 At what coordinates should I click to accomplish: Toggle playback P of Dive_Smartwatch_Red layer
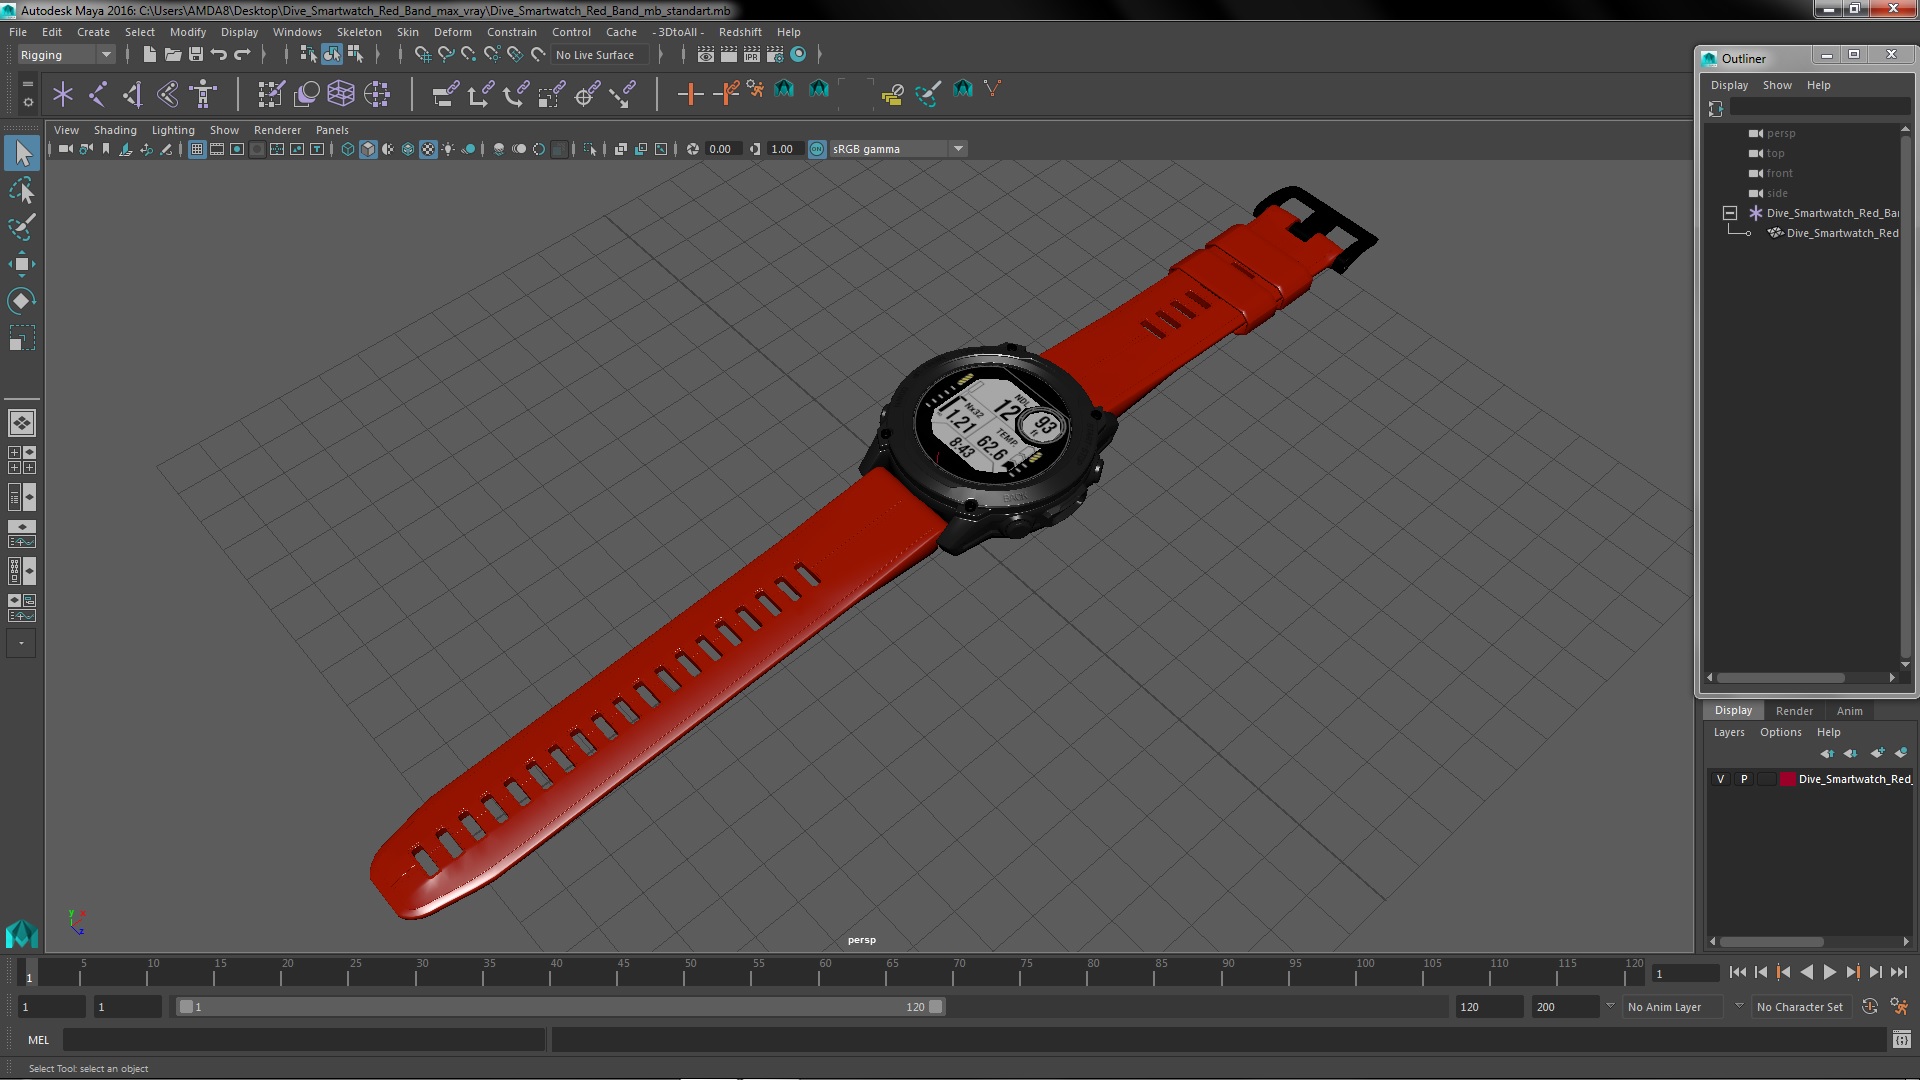pos(1744,779)
